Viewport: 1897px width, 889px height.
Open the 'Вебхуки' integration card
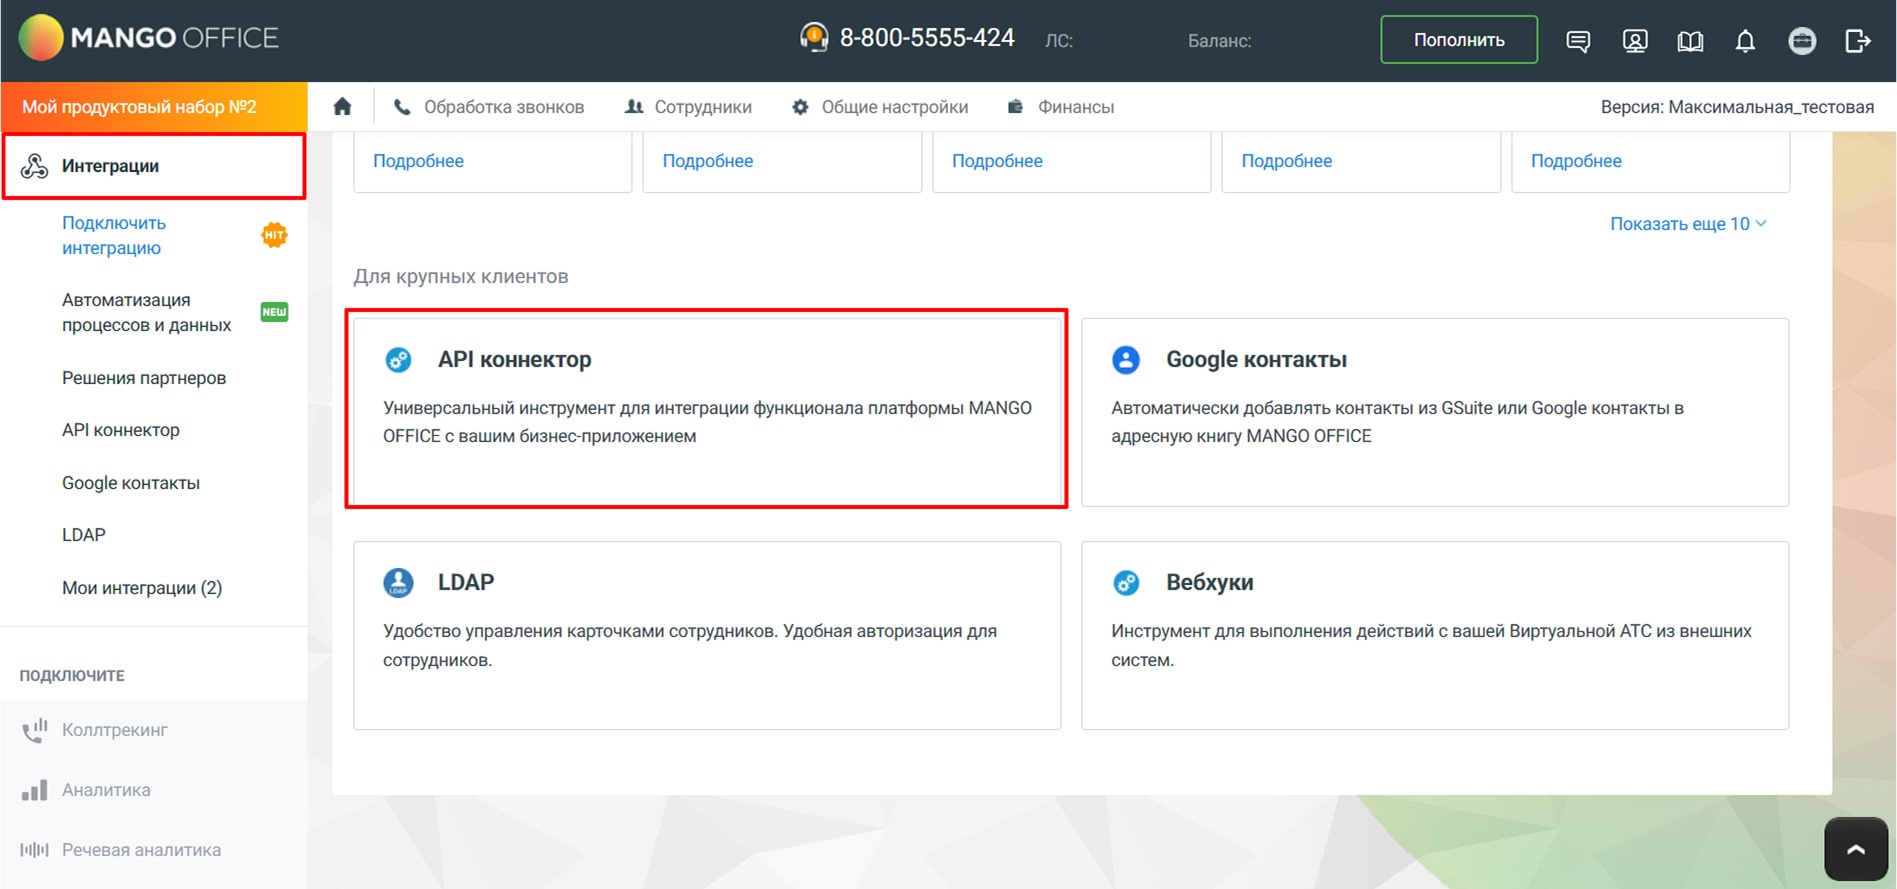1434,634
